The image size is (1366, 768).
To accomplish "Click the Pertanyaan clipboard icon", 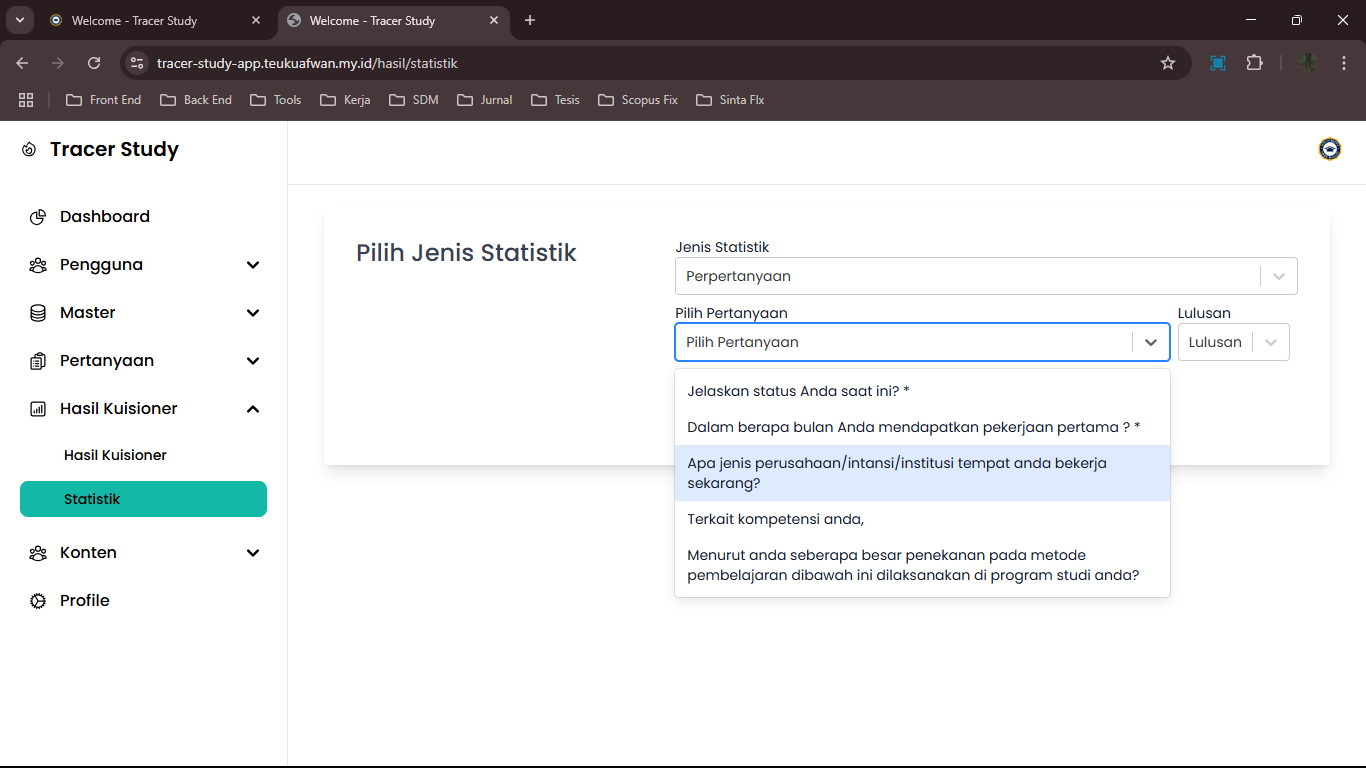I will (38, 361).
